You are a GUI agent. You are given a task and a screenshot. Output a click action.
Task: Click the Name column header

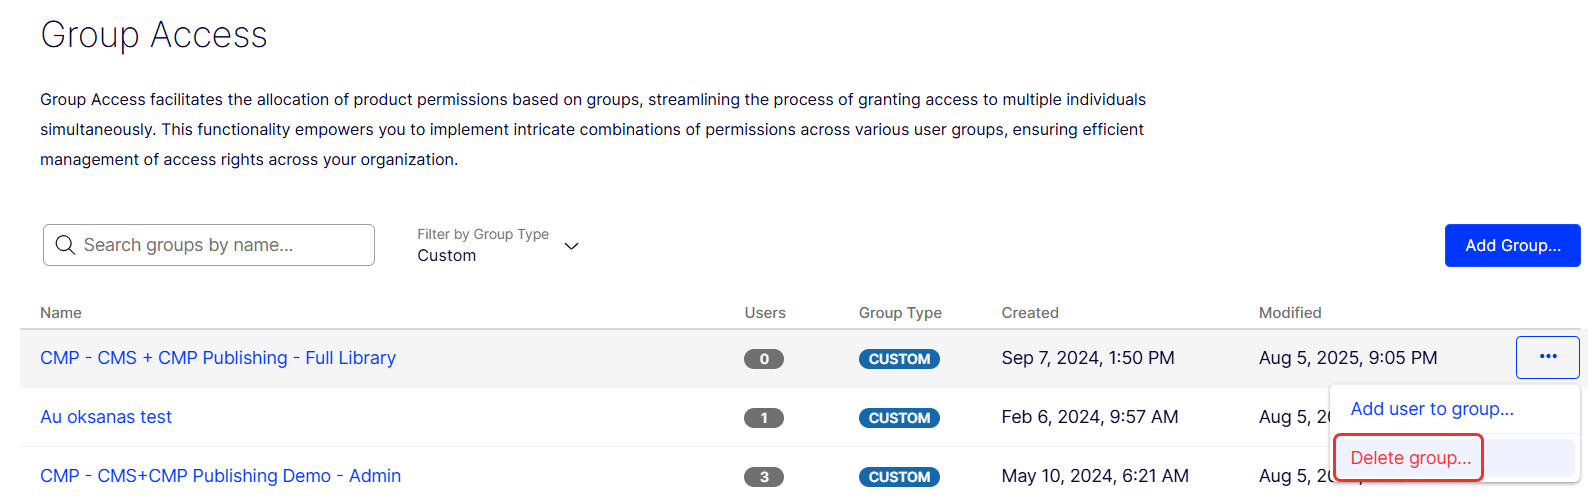coord(61,313)
